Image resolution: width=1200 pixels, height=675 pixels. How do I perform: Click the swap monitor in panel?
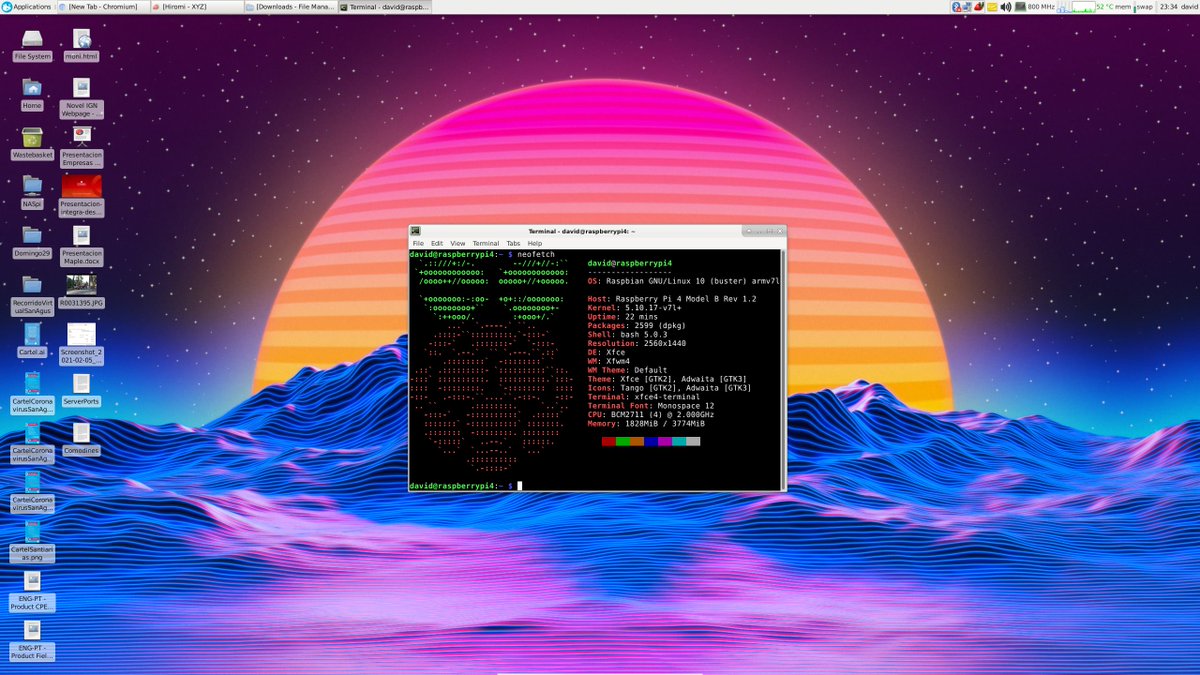coord(1143,6)
